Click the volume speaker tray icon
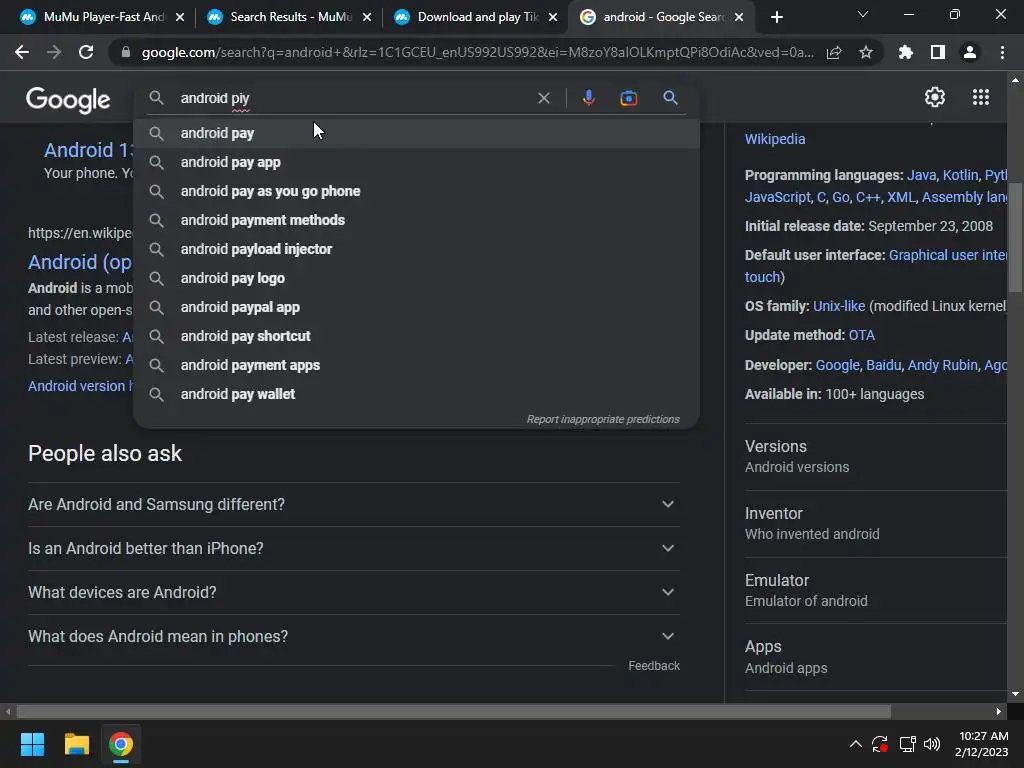The height and width of the screenshot is (768, 1024). point(932,744)
